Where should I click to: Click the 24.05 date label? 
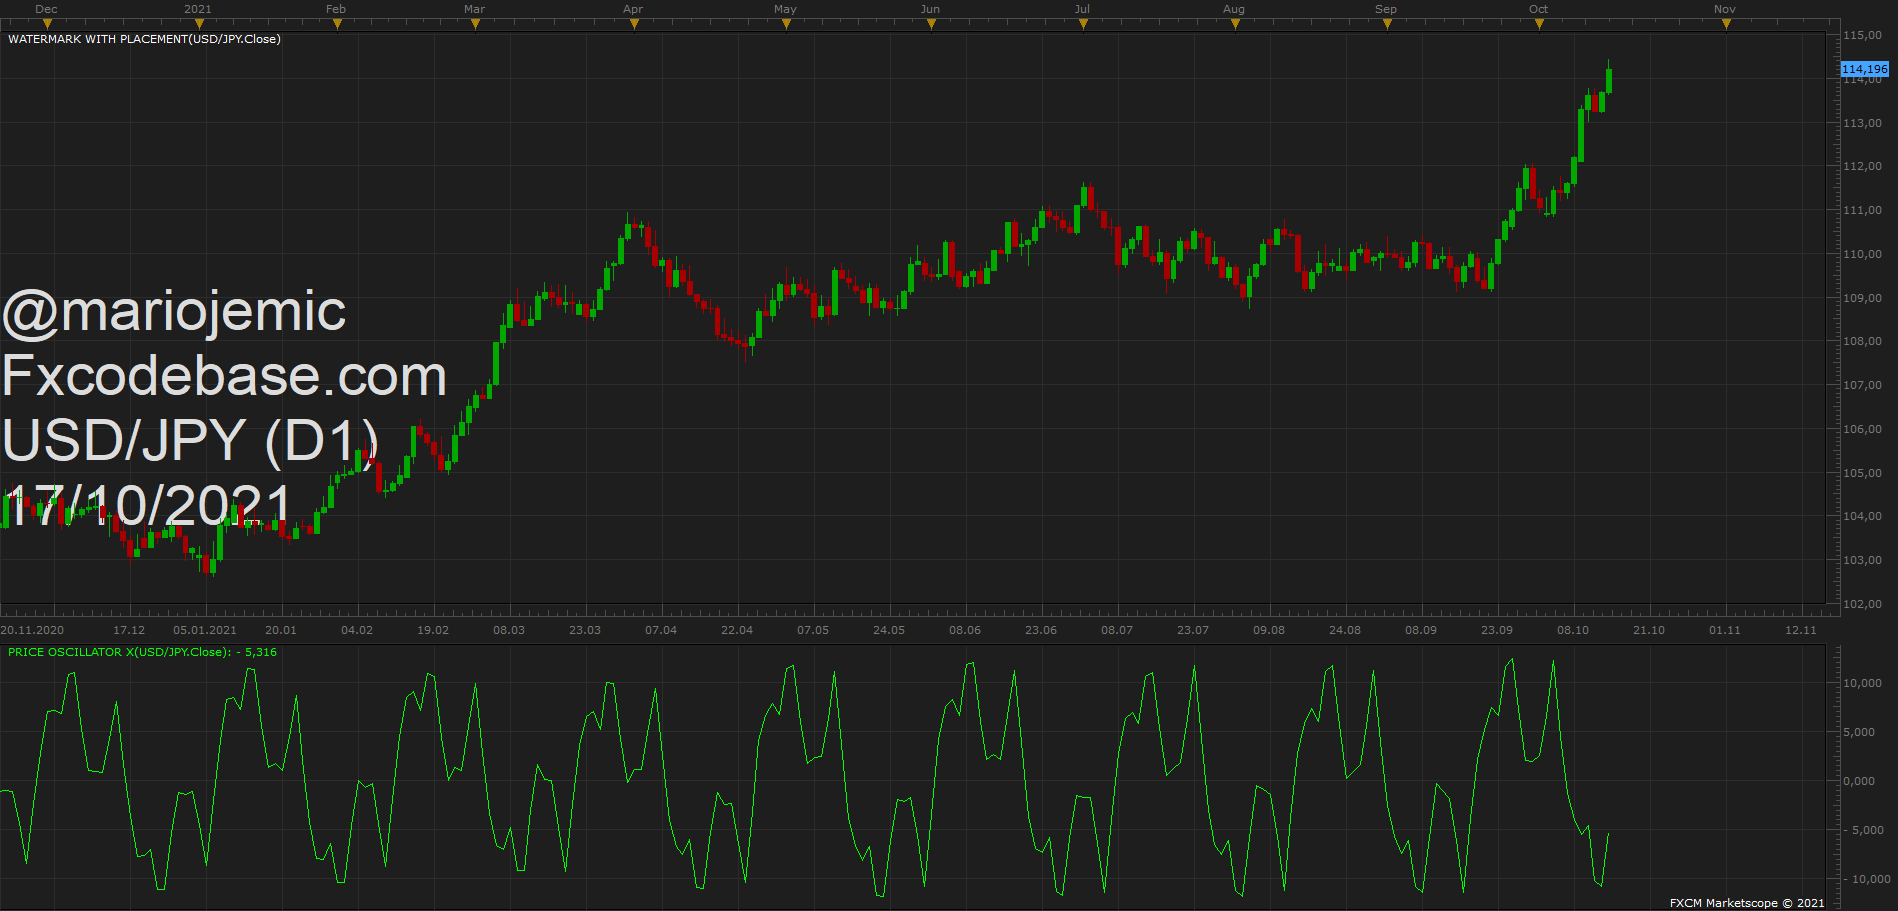(x=889, y=630)
